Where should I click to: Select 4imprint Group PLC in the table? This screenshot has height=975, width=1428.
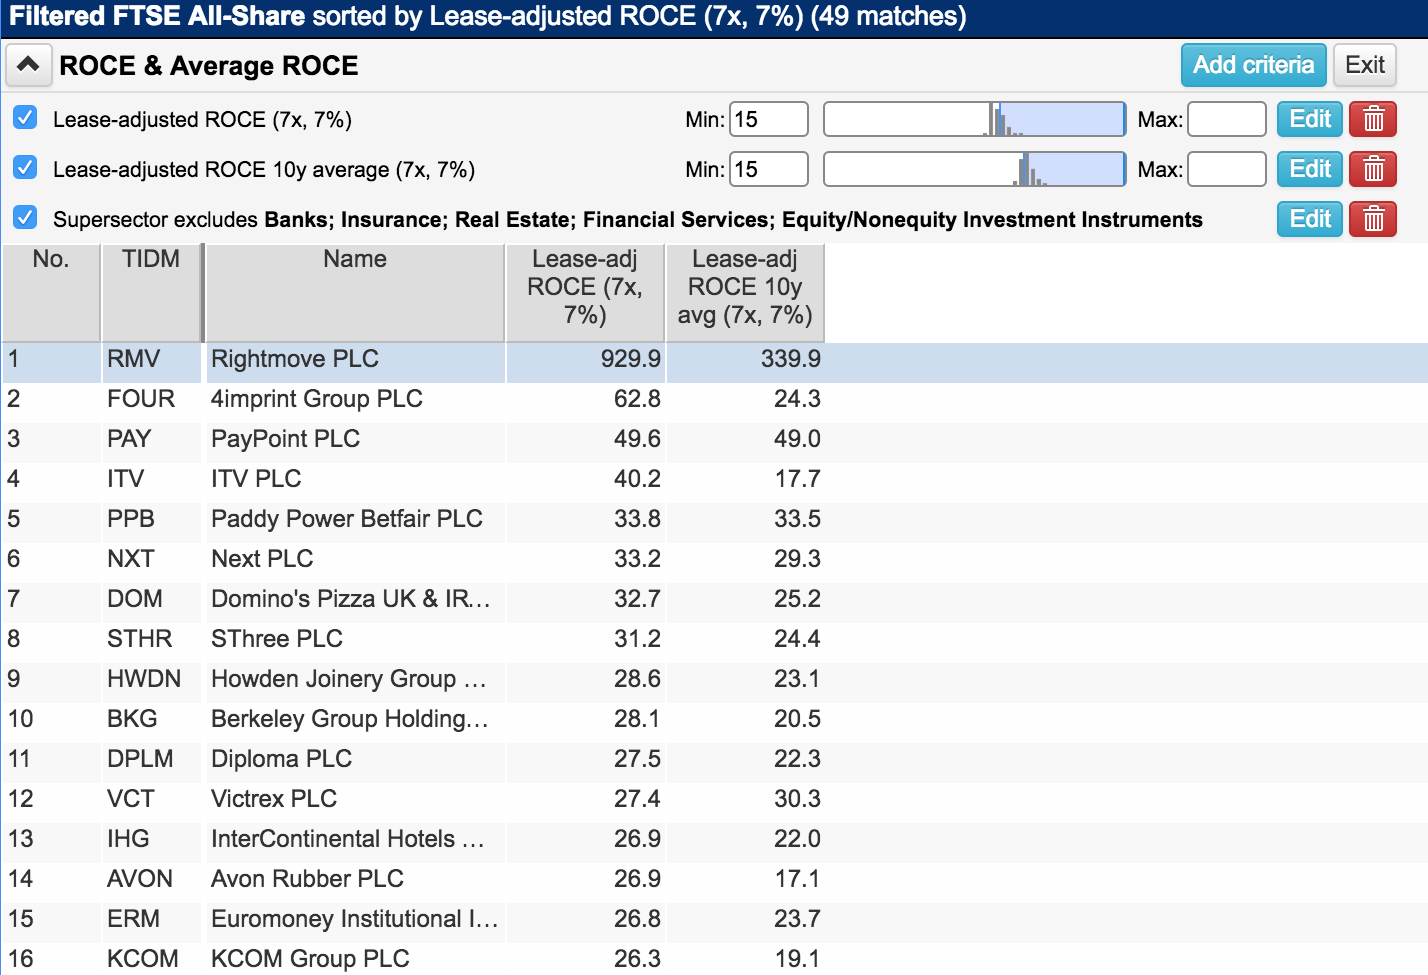[x=317, y=399]
